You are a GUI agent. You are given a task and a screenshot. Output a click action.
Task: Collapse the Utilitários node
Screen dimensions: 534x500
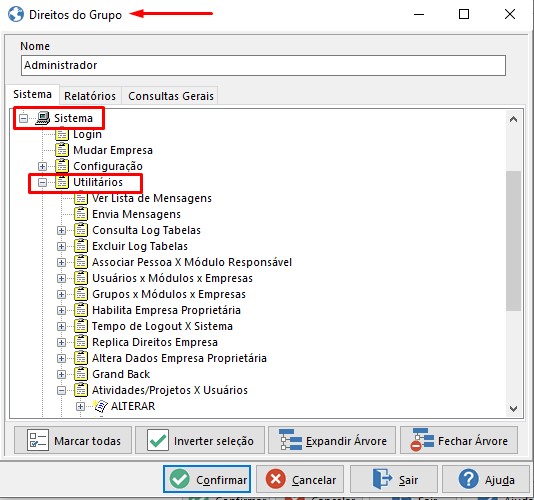pyautogui.click(x=42, y=182)
